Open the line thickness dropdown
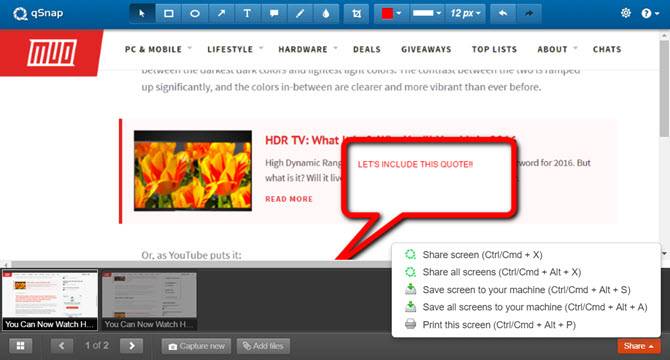This screenshot has height=360, width=670. 426,13
